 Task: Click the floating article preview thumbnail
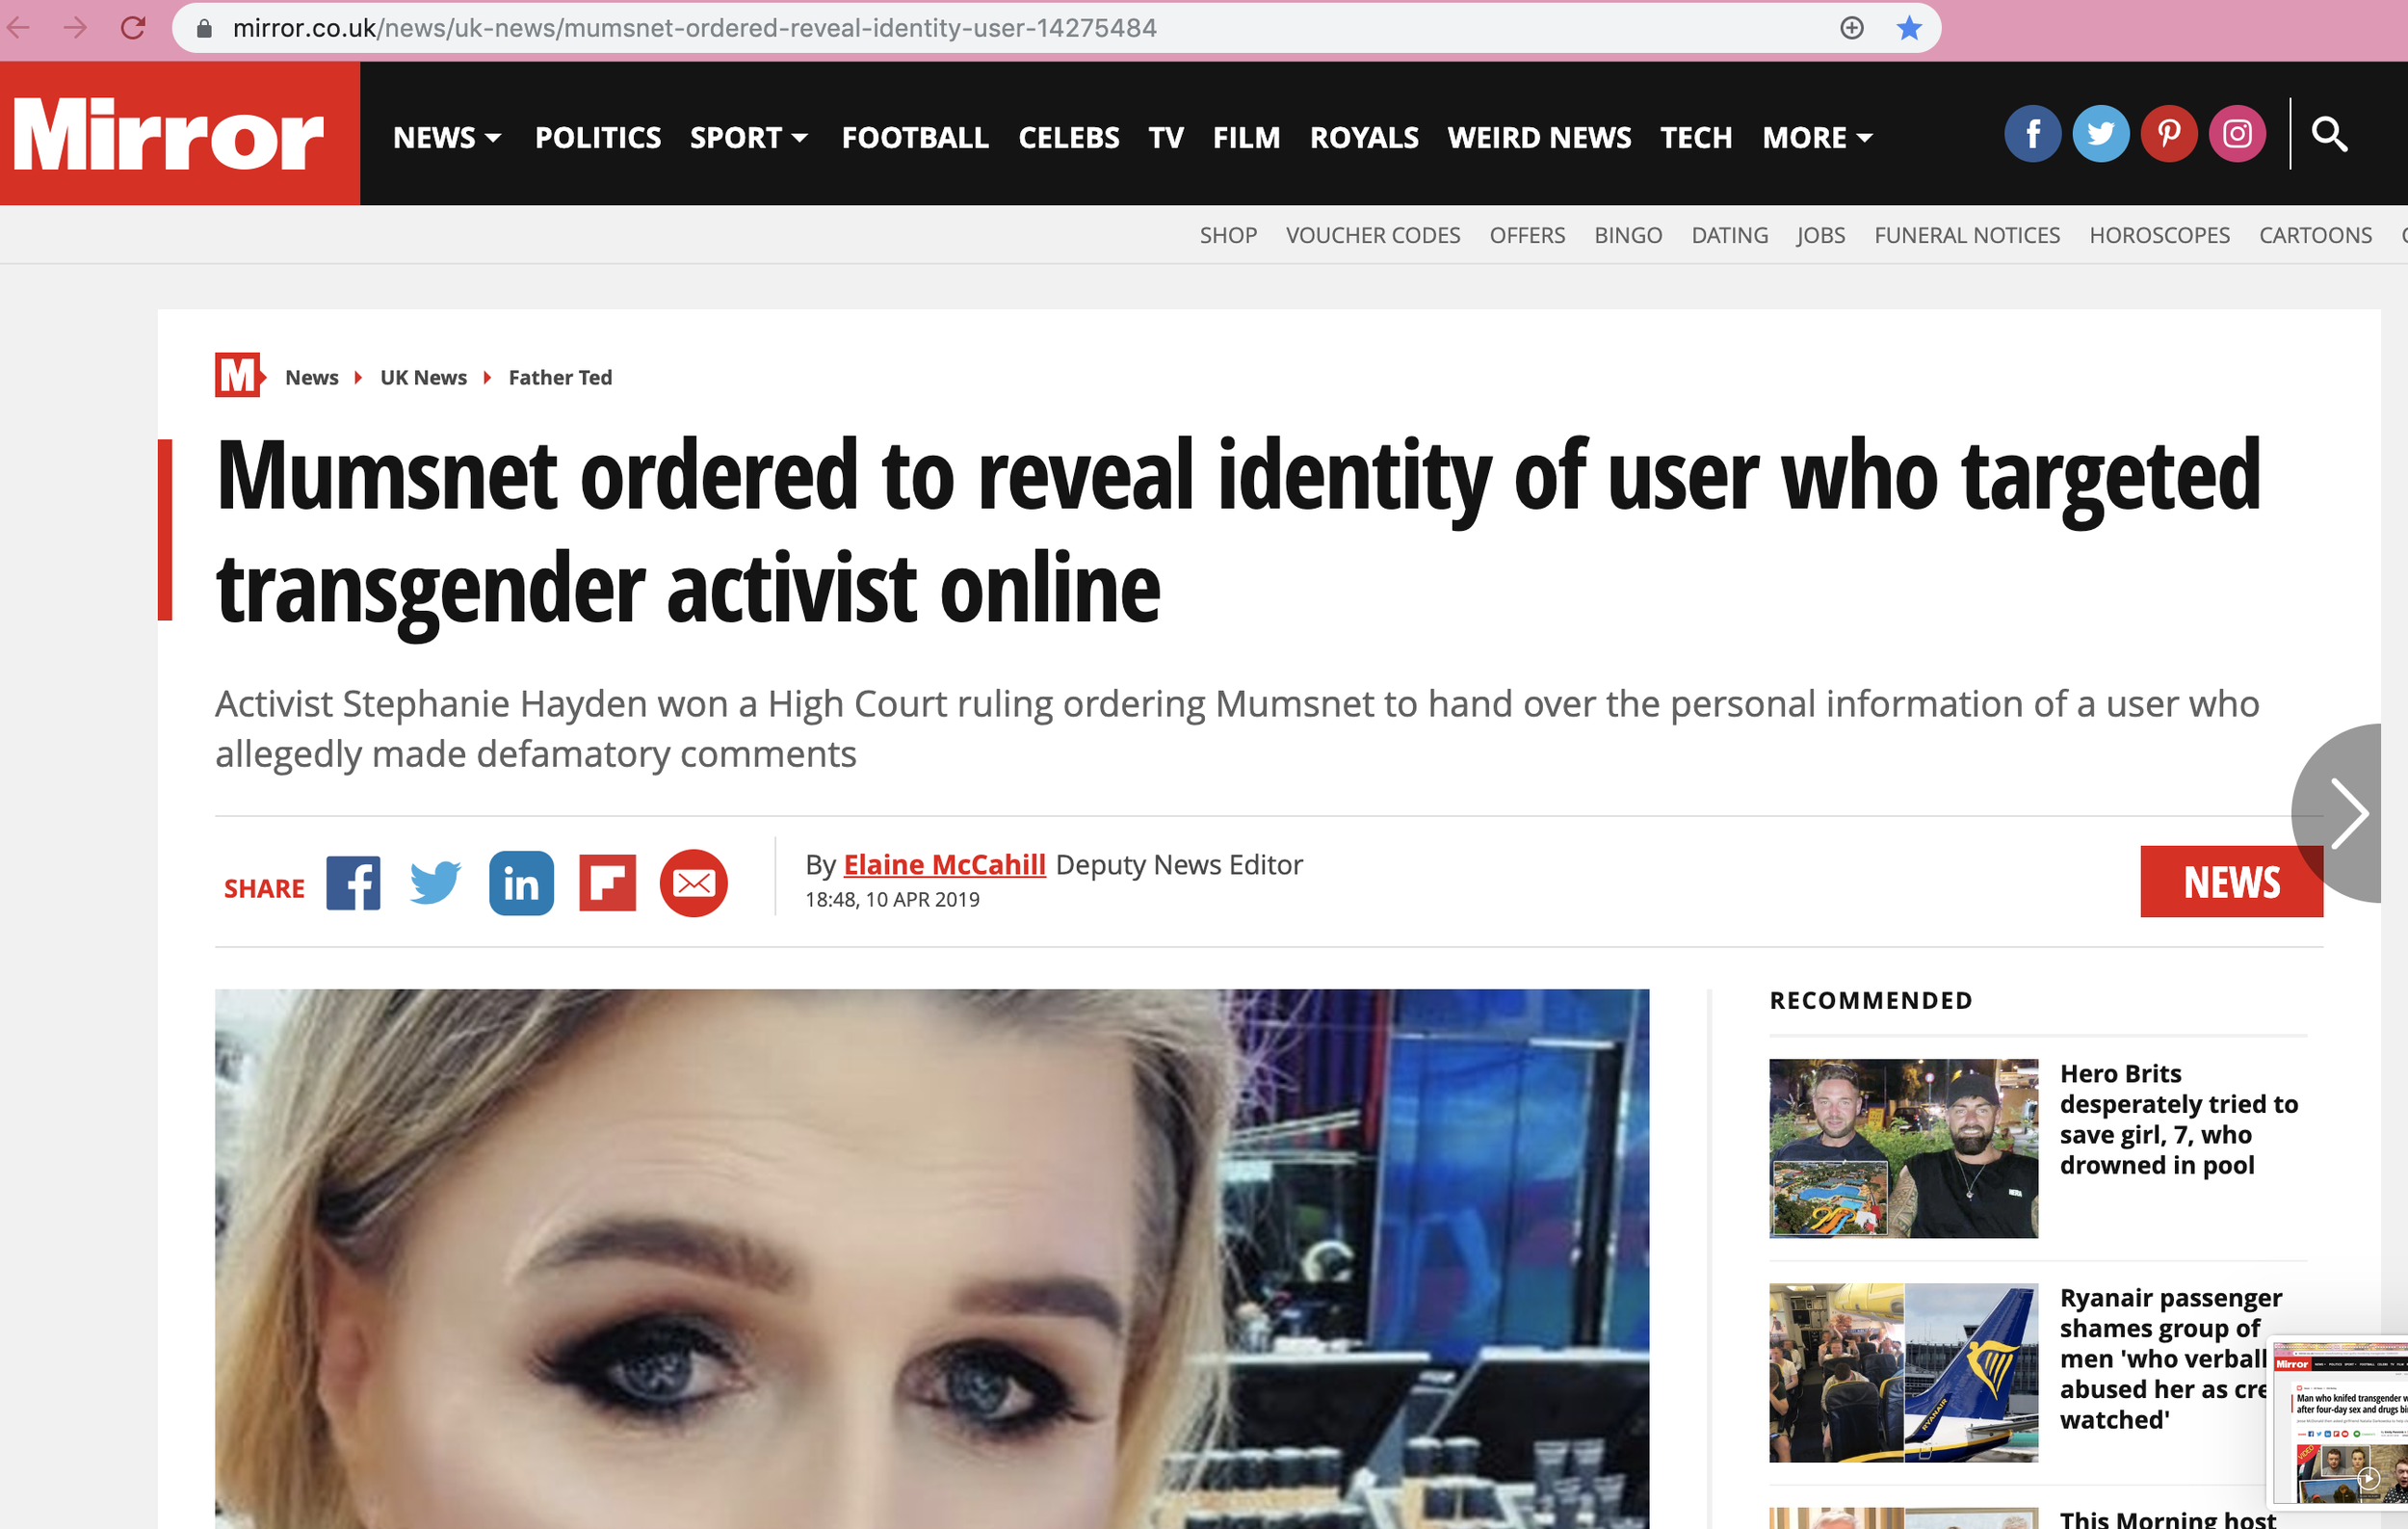click(2339, 1424)
